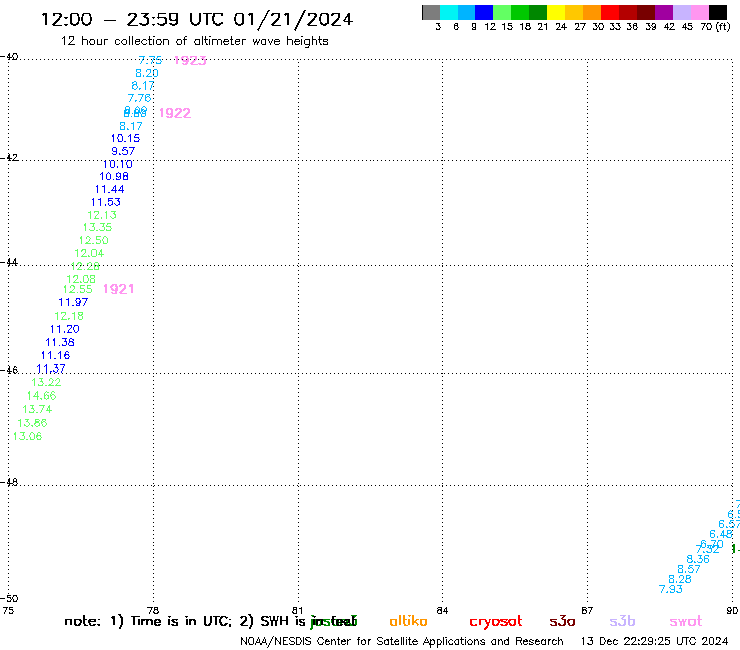Viewport: 740px width, 650px height.
Task: Click the pure blue swatch in the legend
Action: point(484,12)
